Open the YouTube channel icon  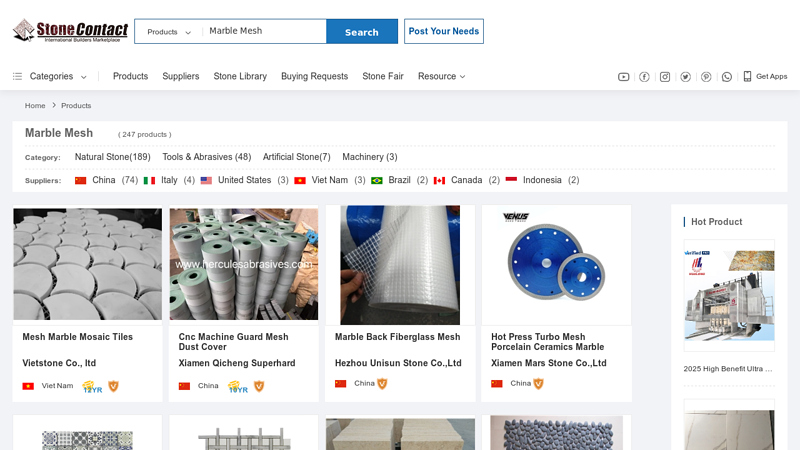click(x=624, y=77)
